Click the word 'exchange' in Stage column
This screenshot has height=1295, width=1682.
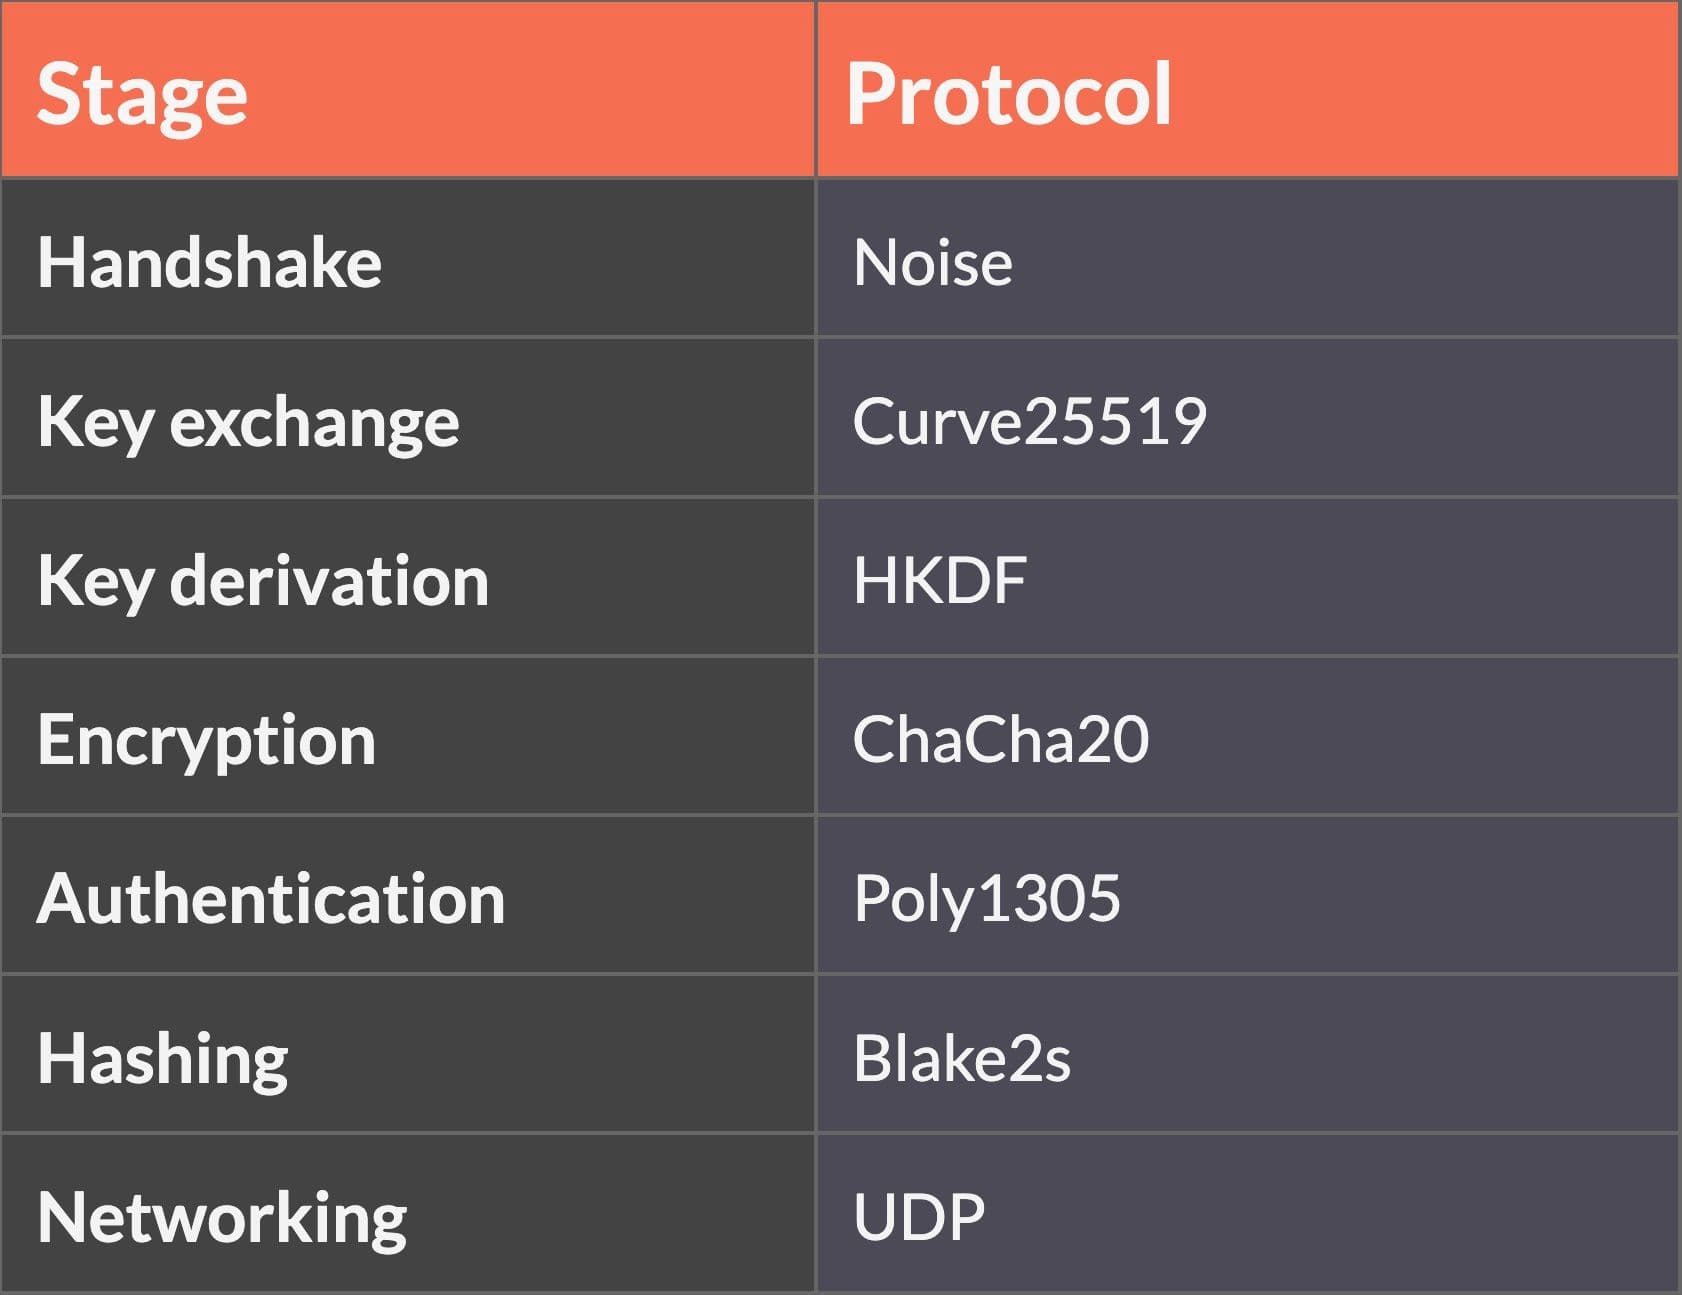(314, 422)
